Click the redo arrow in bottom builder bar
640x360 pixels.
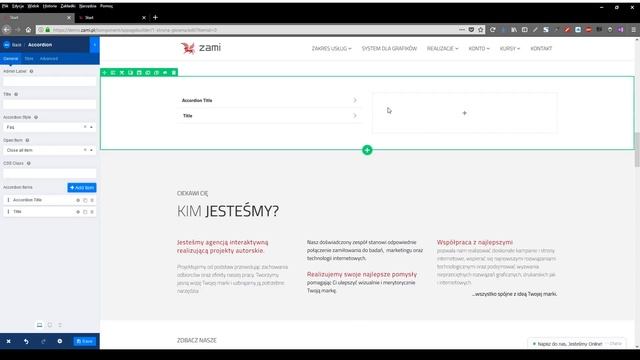[x=43, y=341]
